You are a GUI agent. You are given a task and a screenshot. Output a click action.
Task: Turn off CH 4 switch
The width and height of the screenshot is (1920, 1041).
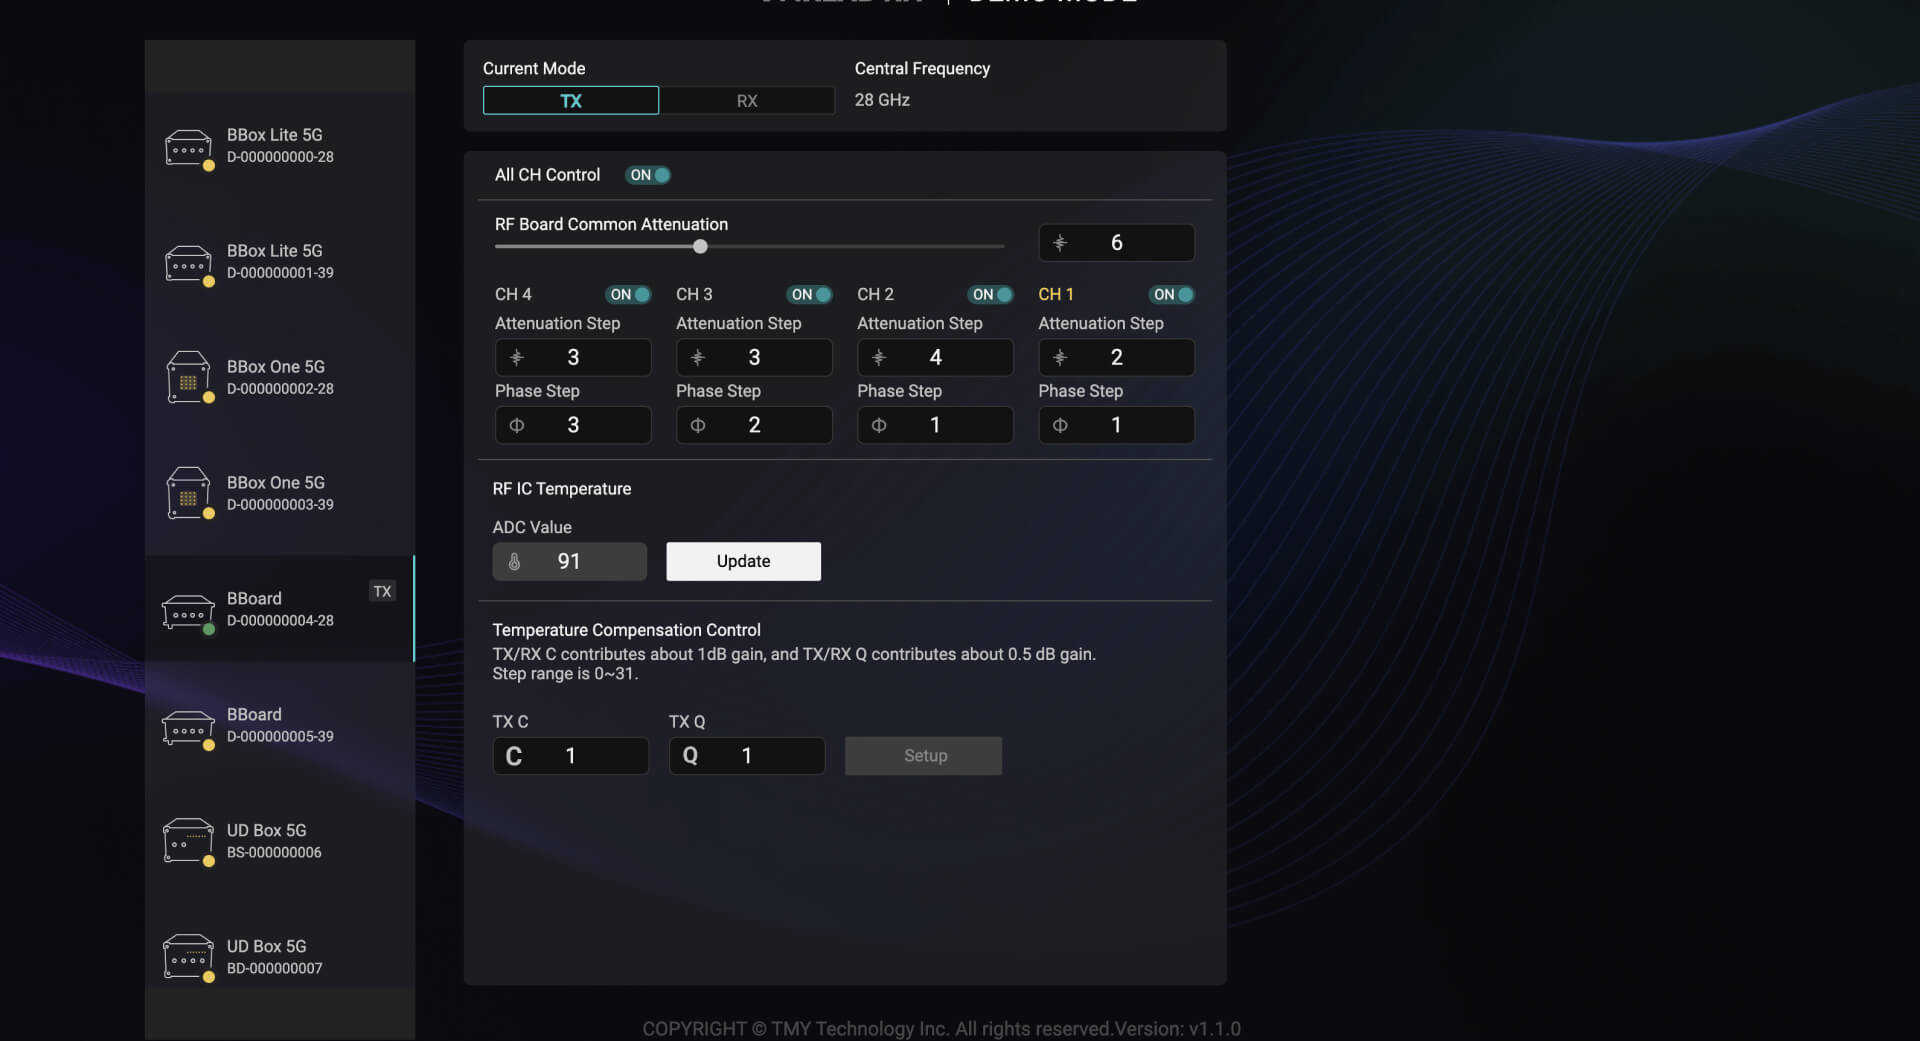[628, 295]
